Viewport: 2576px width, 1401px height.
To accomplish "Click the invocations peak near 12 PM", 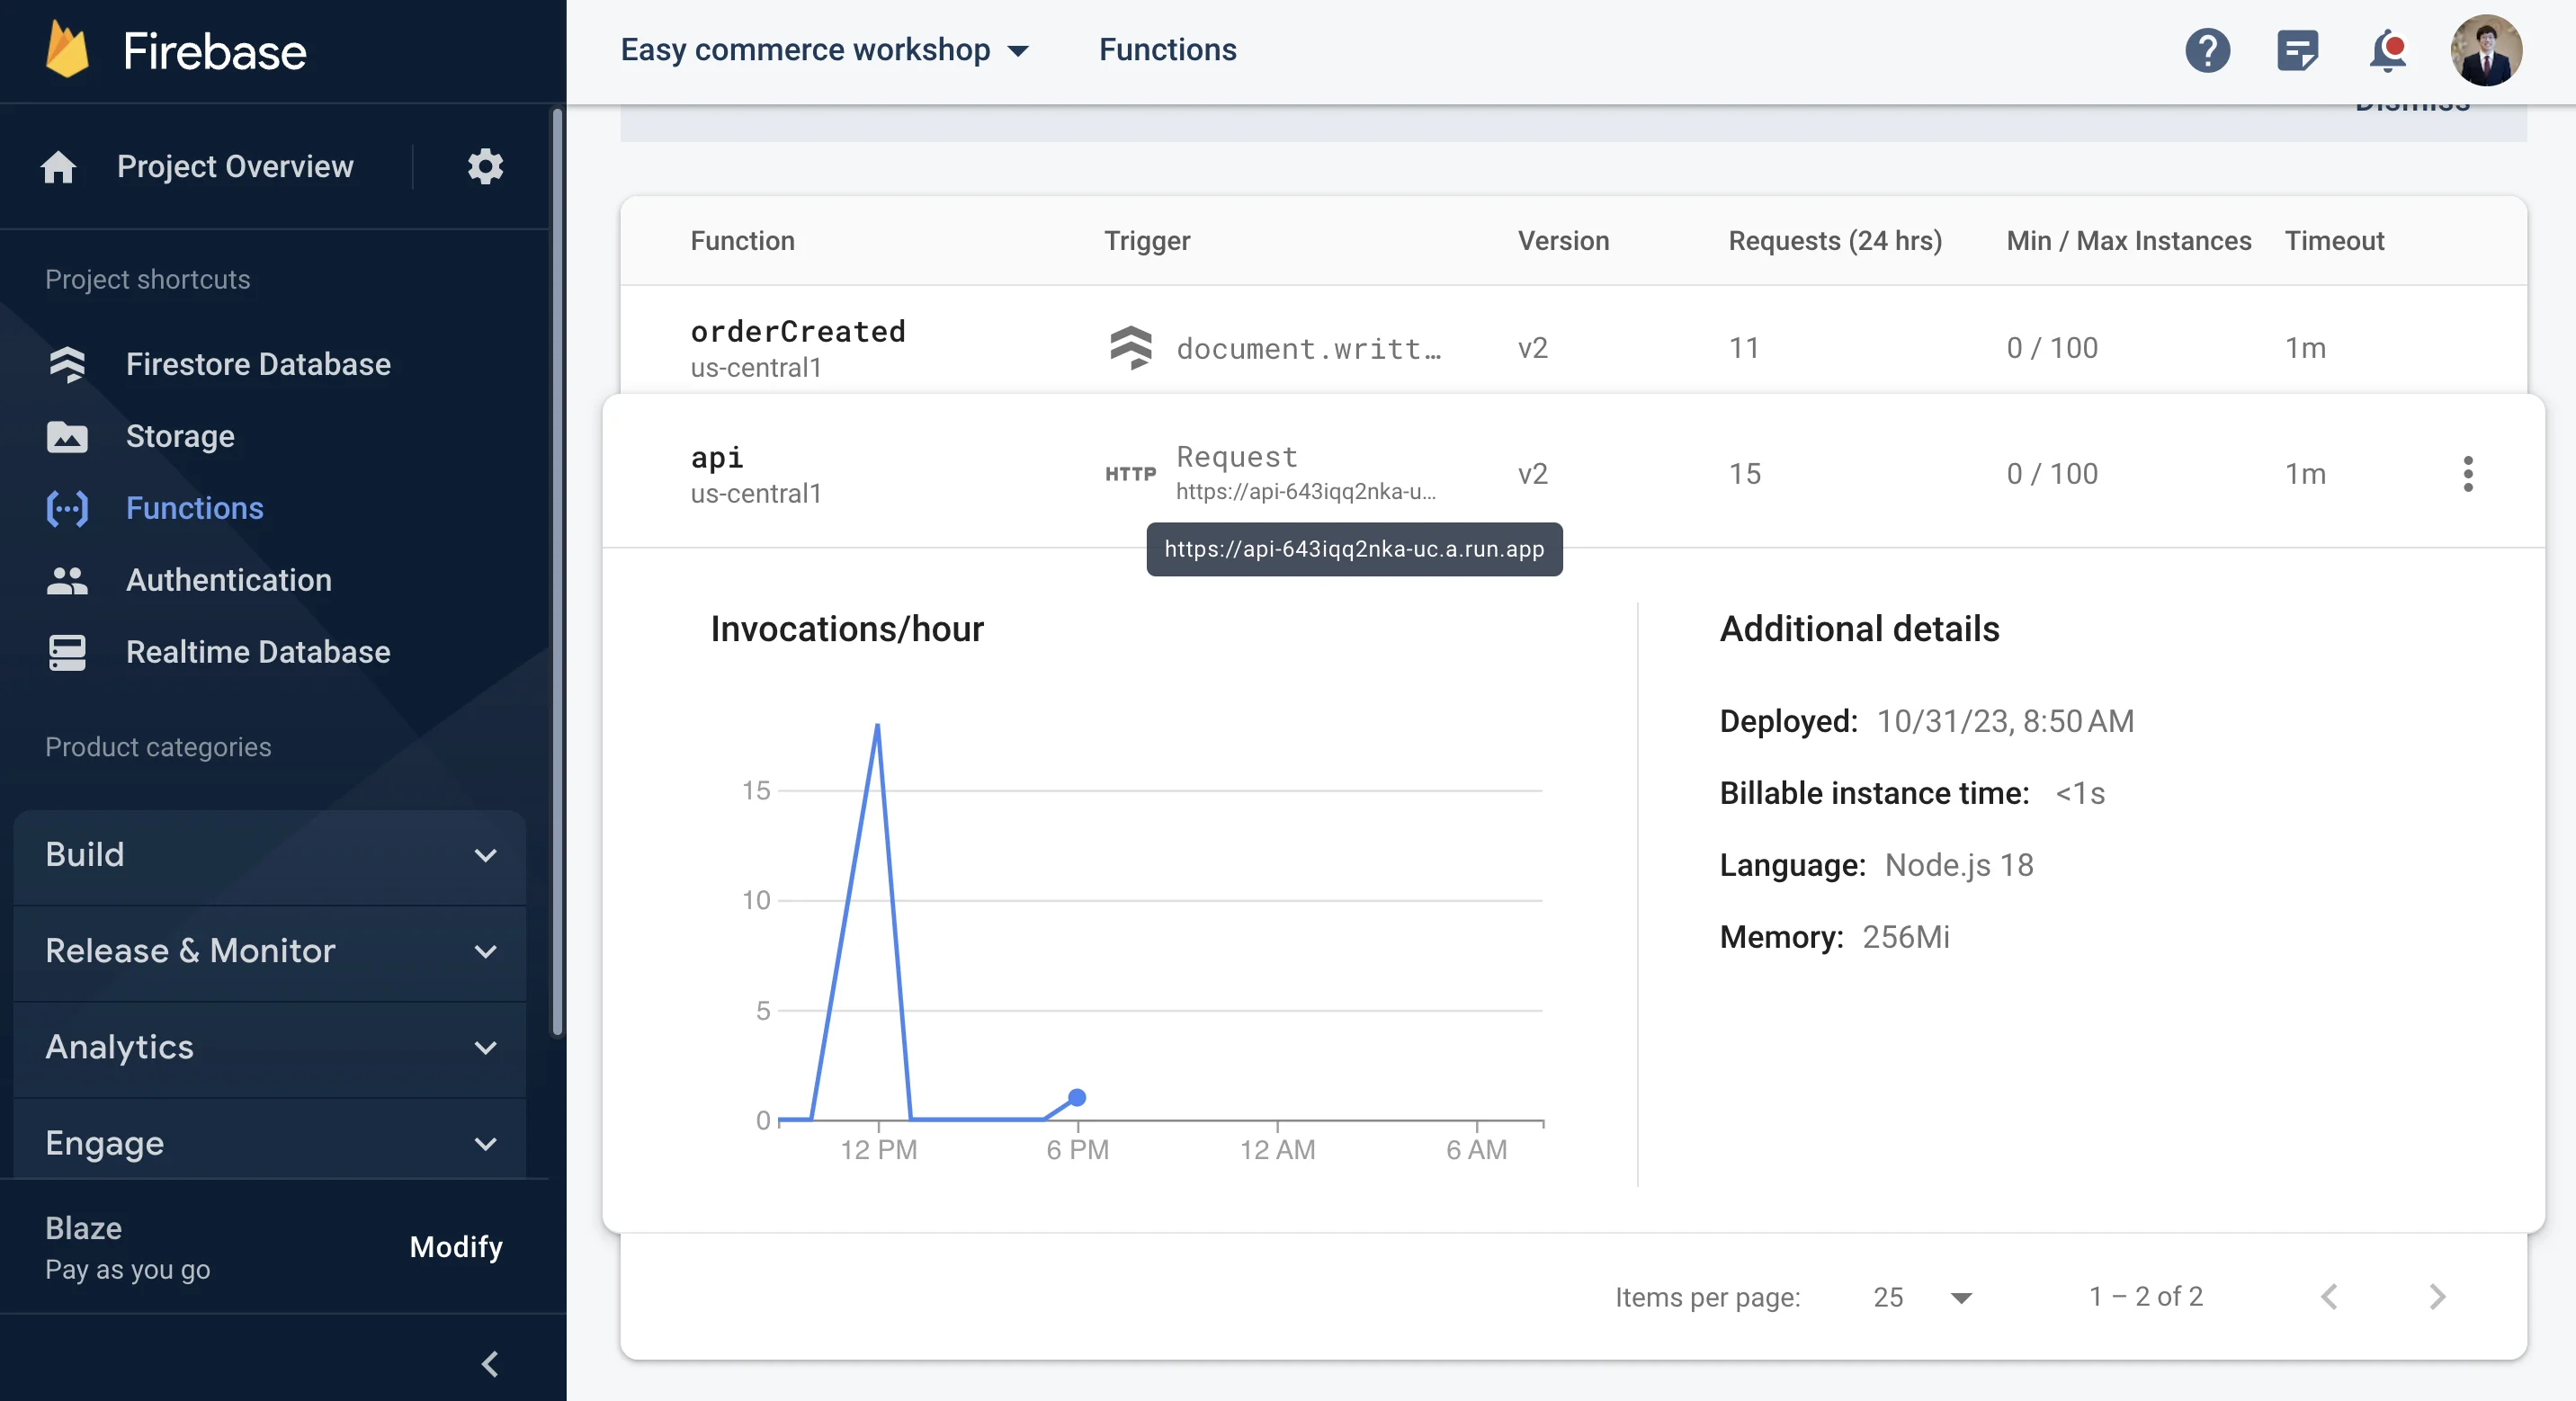I will [877, 726].
